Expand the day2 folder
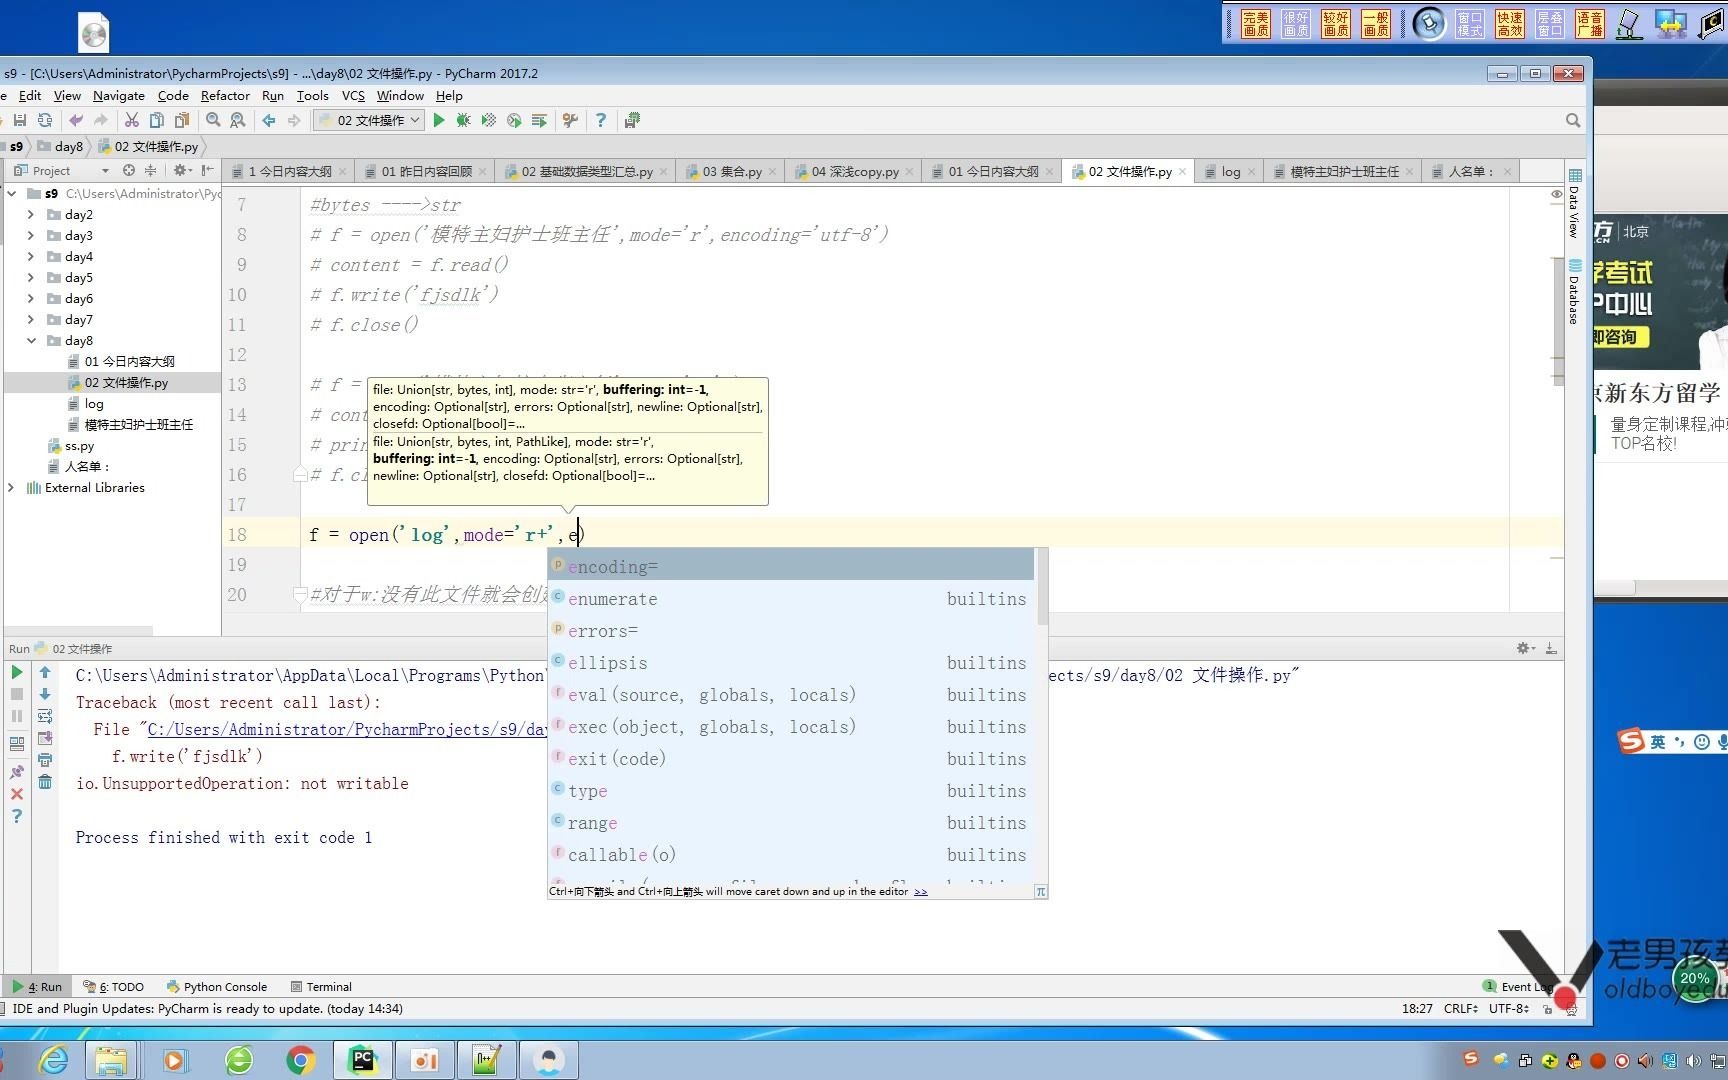 [x=31, y=215]
